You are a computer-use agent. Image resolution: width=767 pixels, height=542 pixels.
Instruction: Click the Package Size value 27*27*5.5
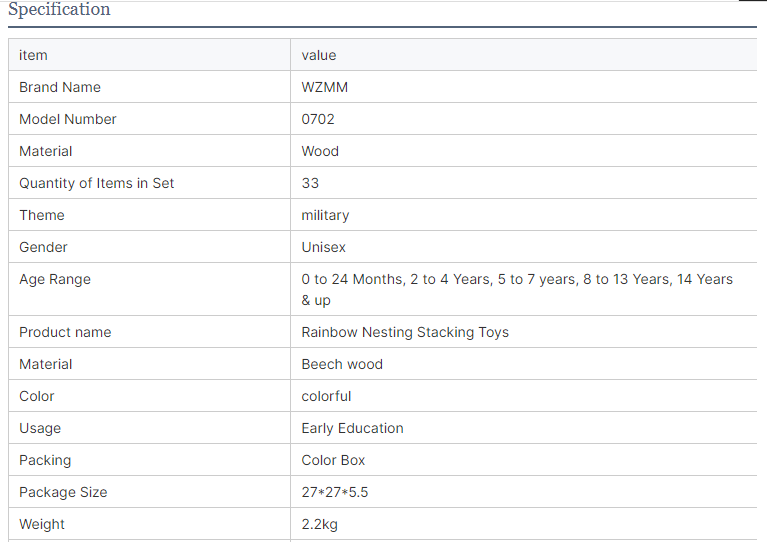click(x=335, y=492)
